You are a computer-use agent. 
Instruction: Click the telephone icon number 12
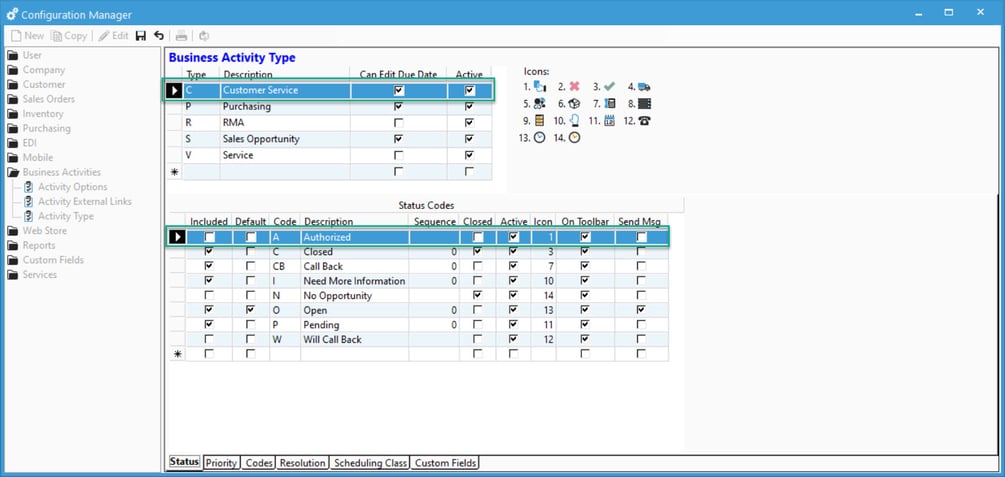tap(645, 121)
